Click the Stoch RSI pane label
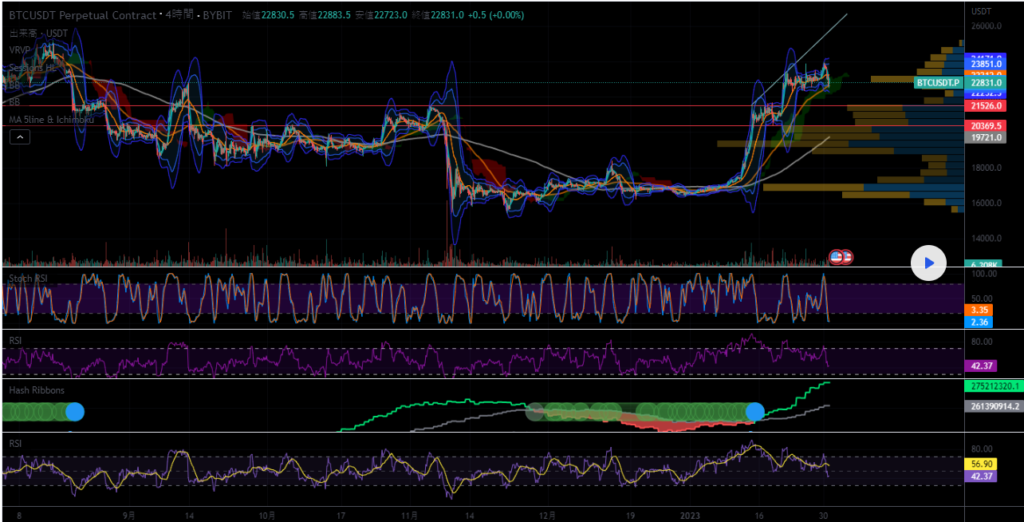Screen dimensions: 1024x522 click(x=25, y=277)
